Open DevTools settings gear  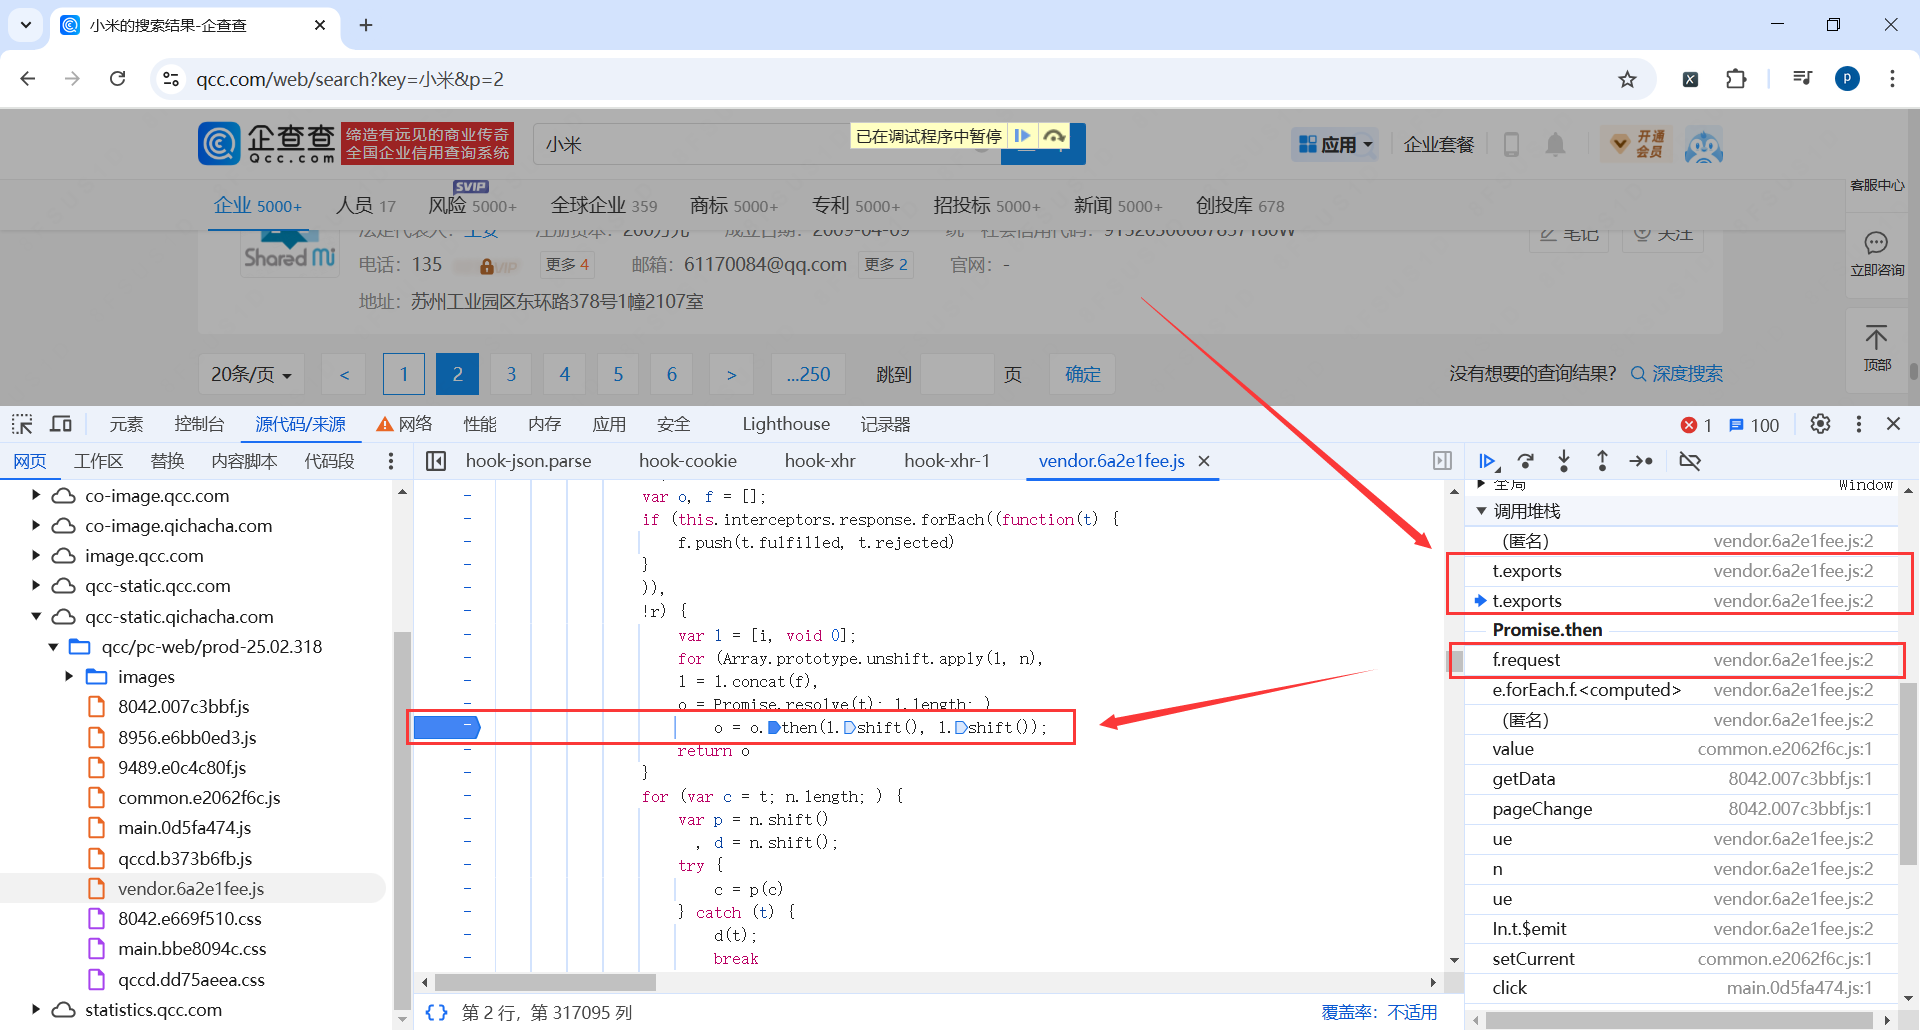tap(1820, 424)
